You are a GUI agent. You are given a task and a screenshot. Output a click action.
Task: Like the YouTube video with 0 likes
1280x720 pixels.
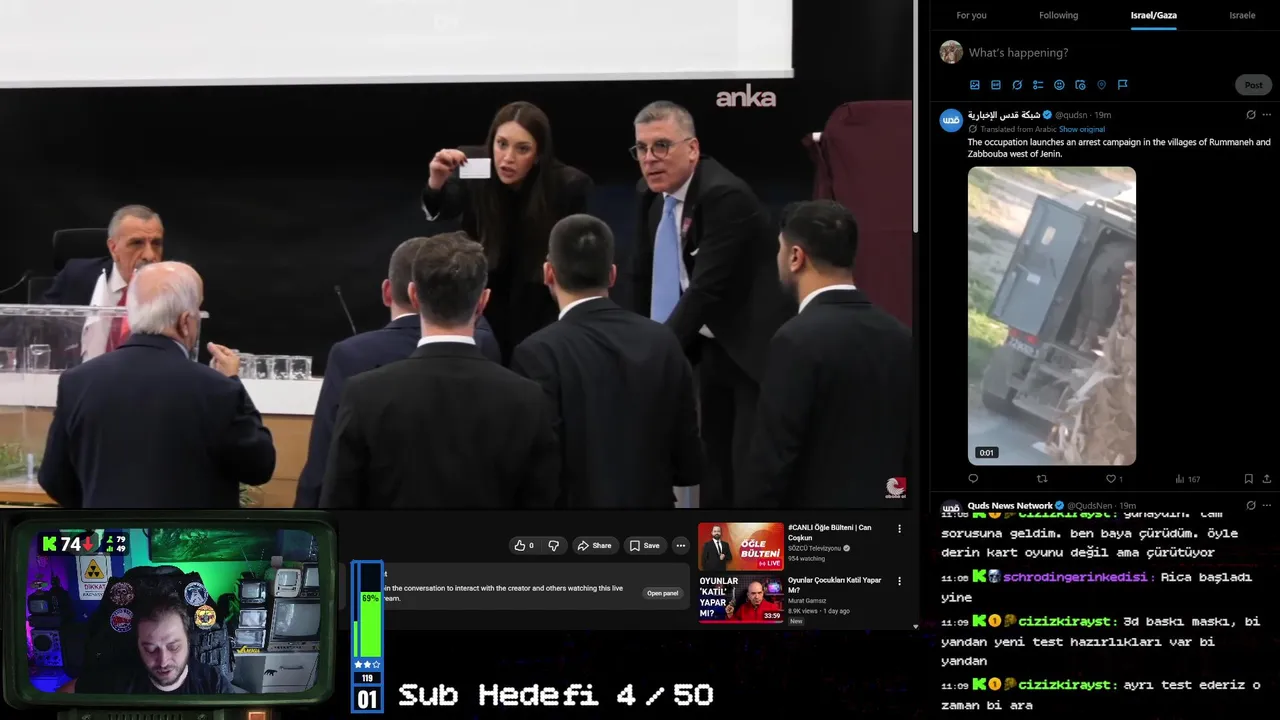[x=523, y=545]
